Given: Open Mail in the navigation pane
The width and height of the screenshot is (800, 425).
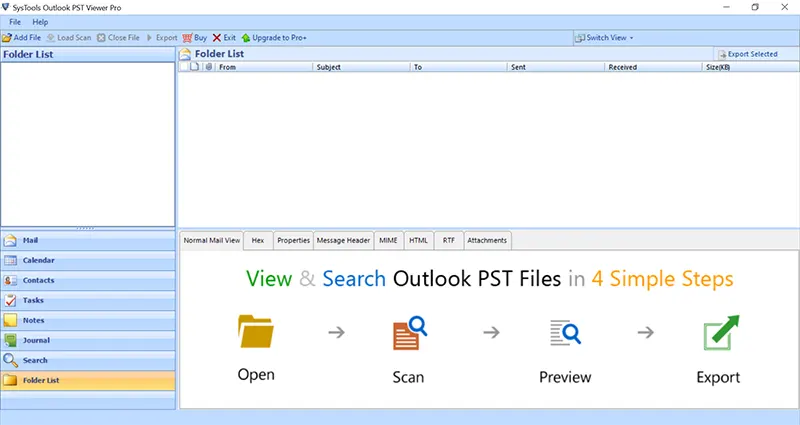Looking at the screenshot, I should 88,240.
